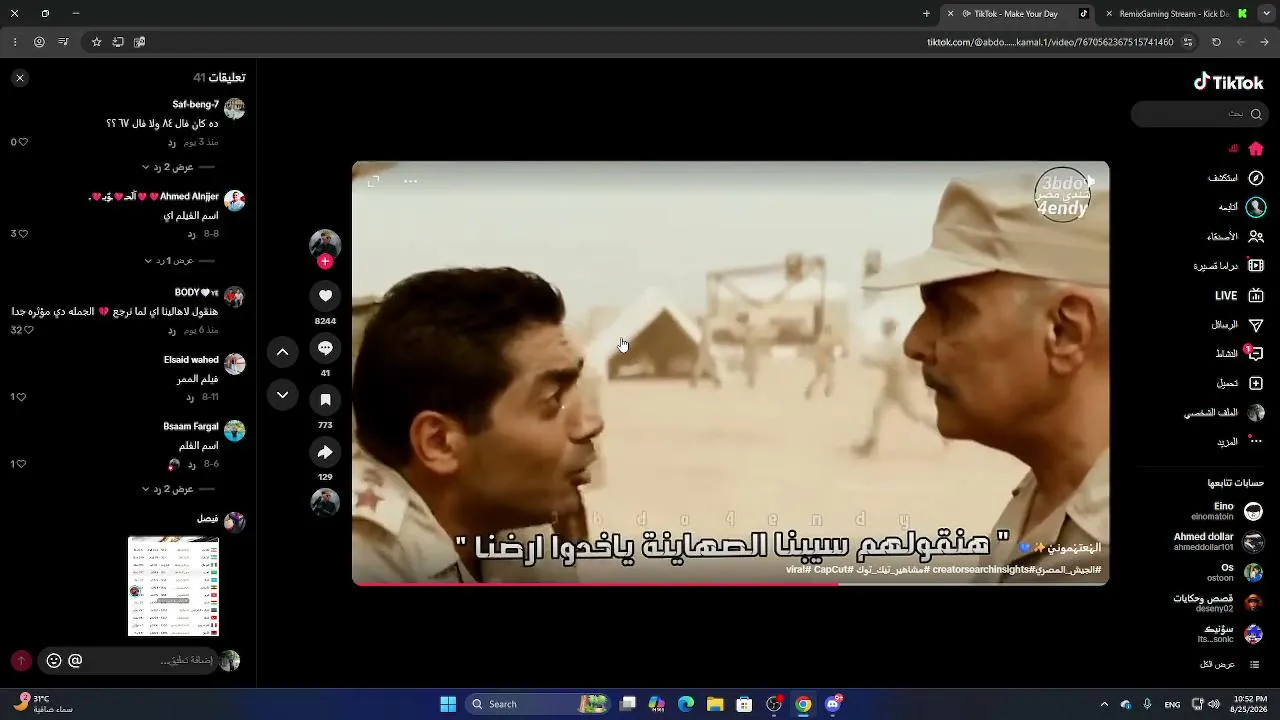Like Elsaid wahed's comment
1280x720 pixels.
coord(21,397)
